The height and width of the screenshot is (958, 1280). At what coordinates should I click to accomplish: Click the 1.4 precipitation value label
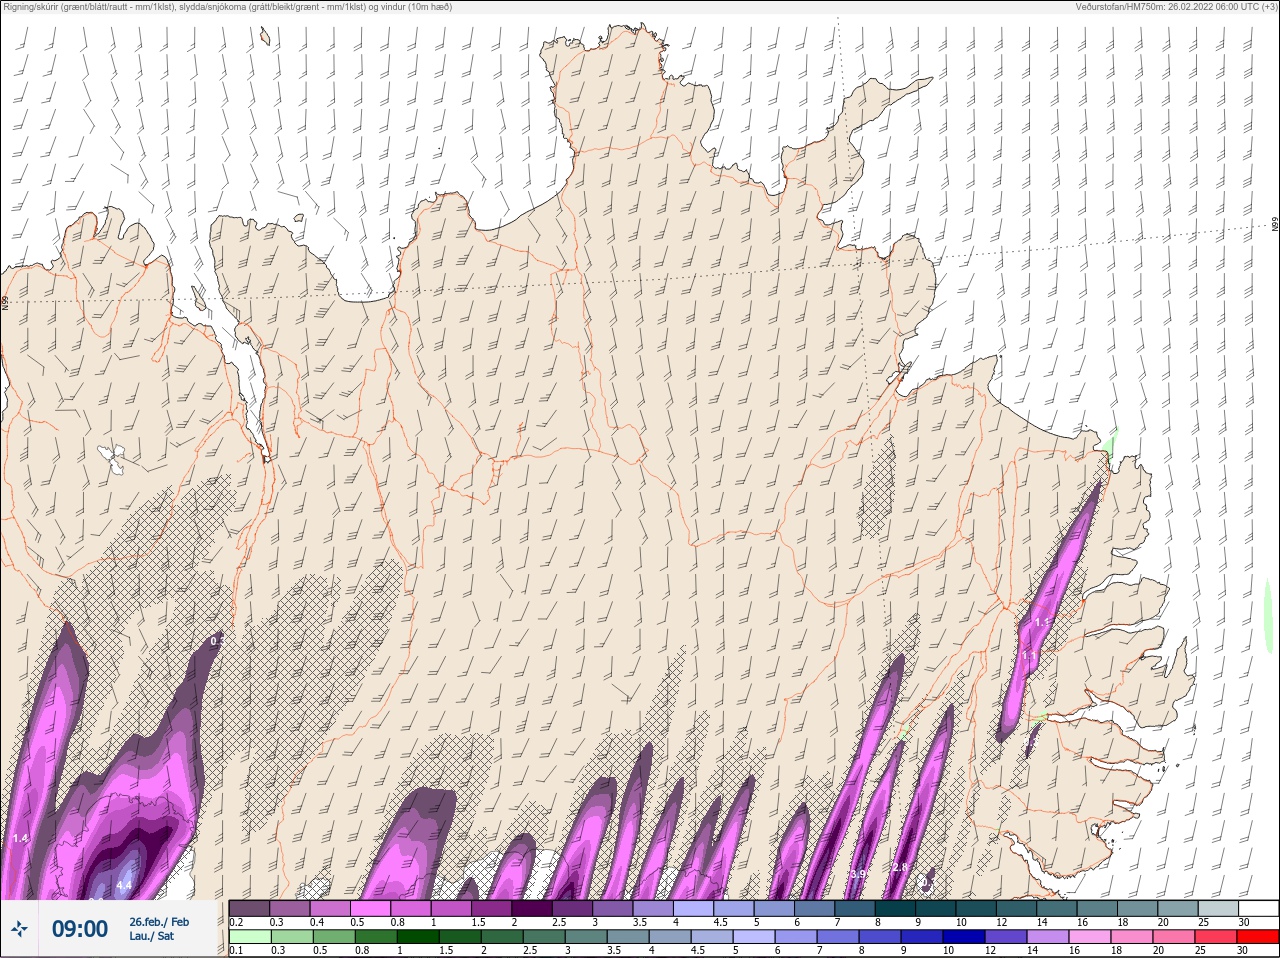[22, 838]
